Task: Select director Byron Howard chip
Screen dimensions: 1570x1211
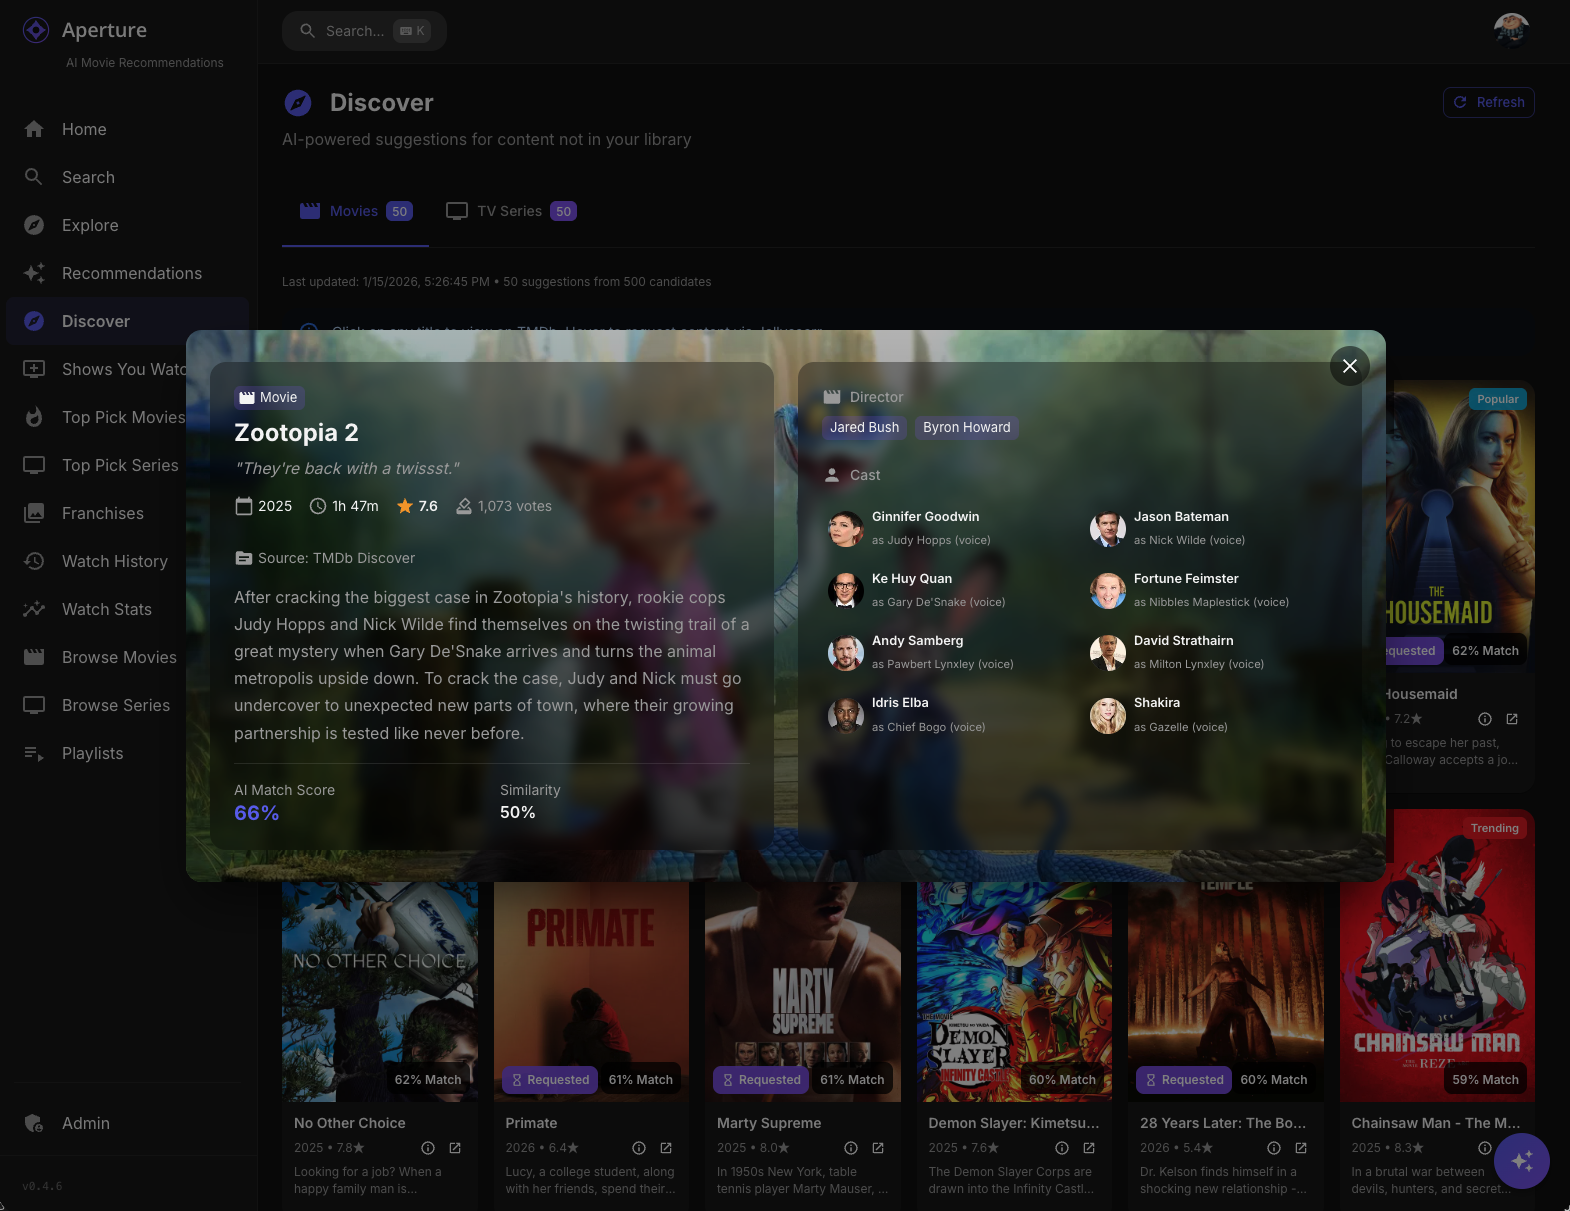Action: click(967, 427)
